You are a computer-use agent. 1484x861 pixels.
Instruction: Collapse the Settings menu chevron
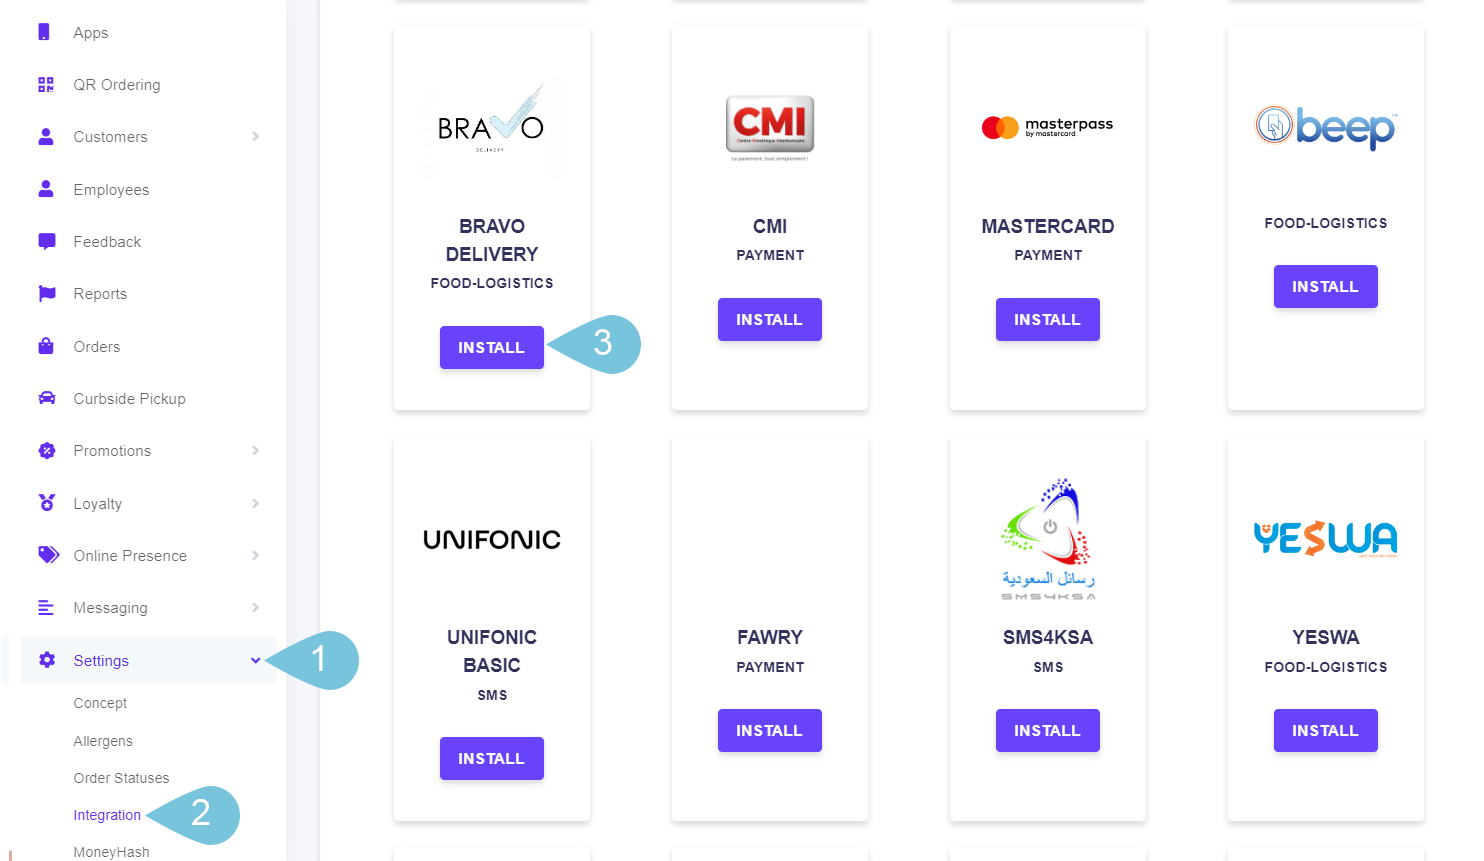256,660
